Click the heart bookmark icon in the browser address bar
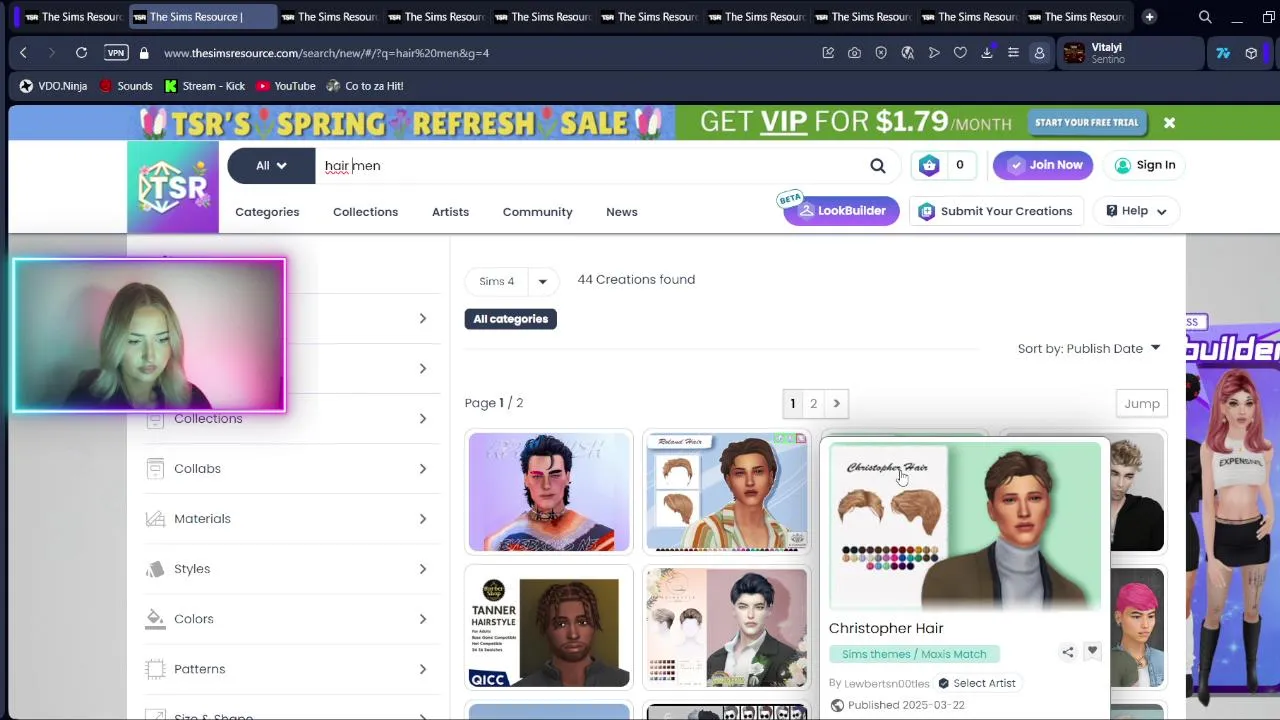 [960, 53]
